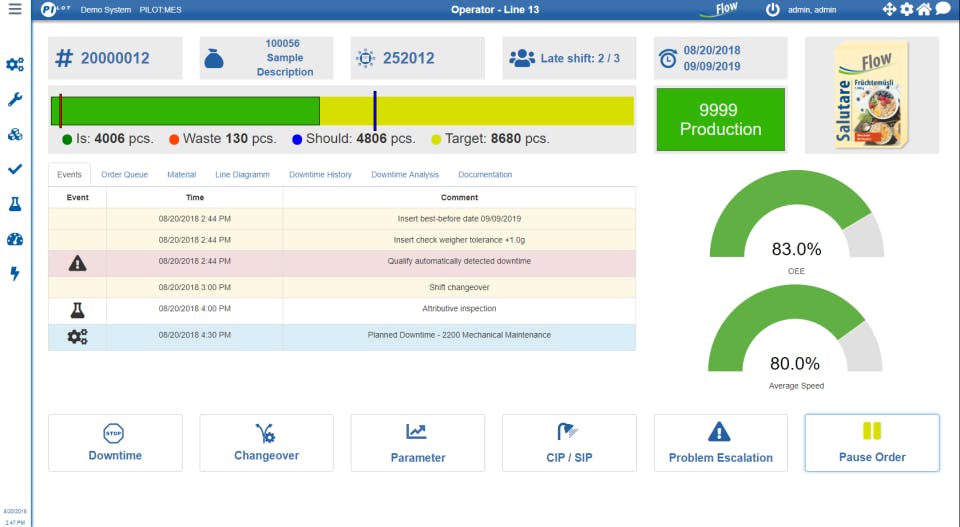Open the Material tab
960x527 pixels.
click(x=181, y=174)
